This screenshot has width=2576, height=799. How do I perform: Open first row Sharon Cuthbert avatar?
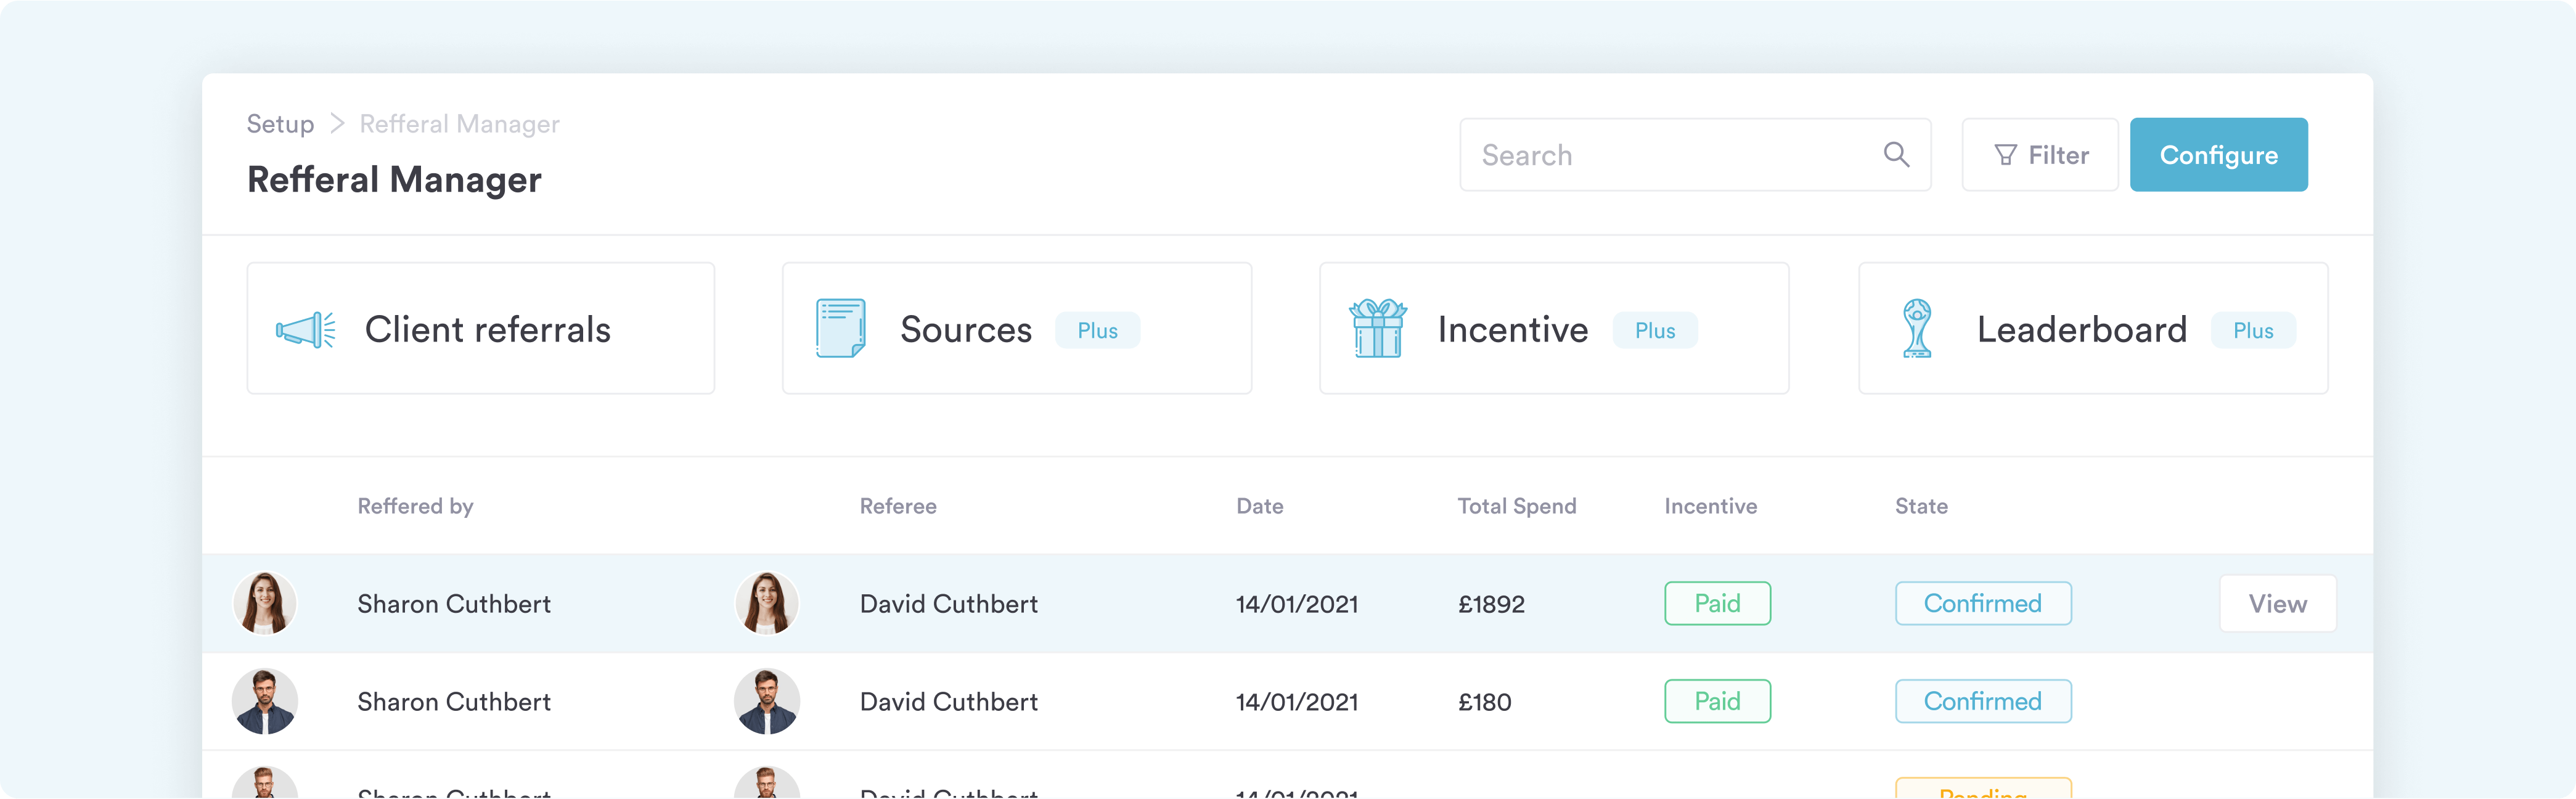[x=265, y=603]
